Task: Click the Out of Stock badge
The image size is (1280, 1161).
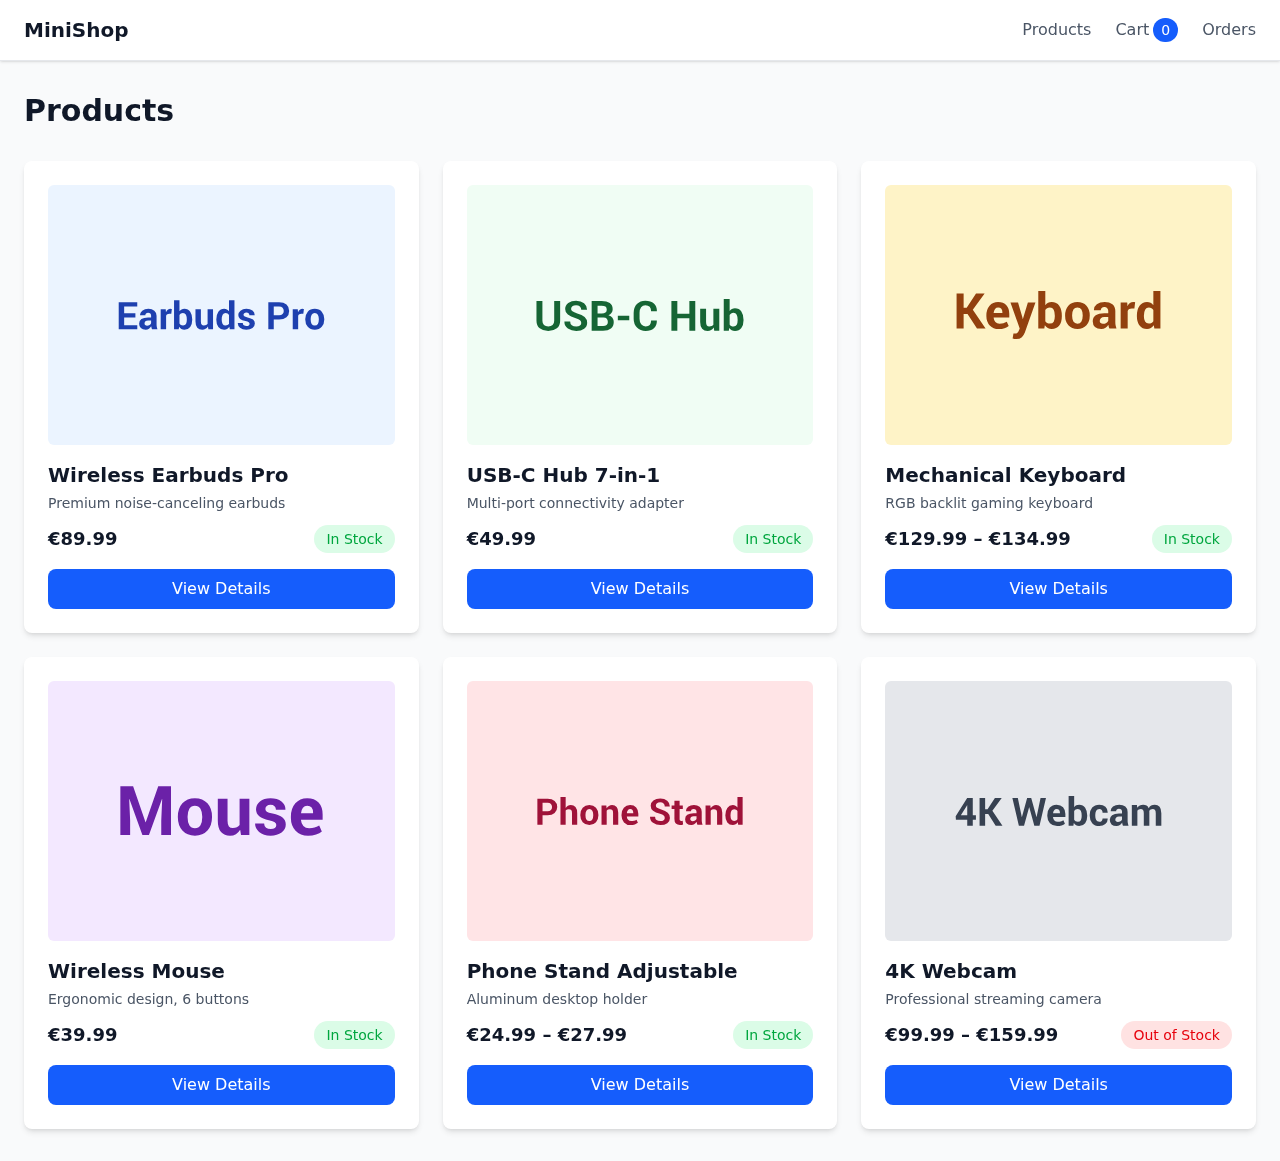Action: [x=1176, y=1035]
